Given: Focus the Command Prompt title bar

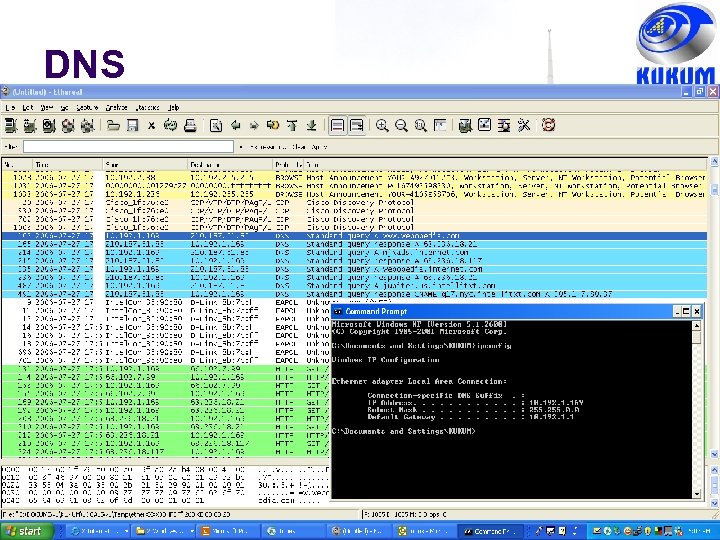Looking at the screenshot, I should 501,311.
